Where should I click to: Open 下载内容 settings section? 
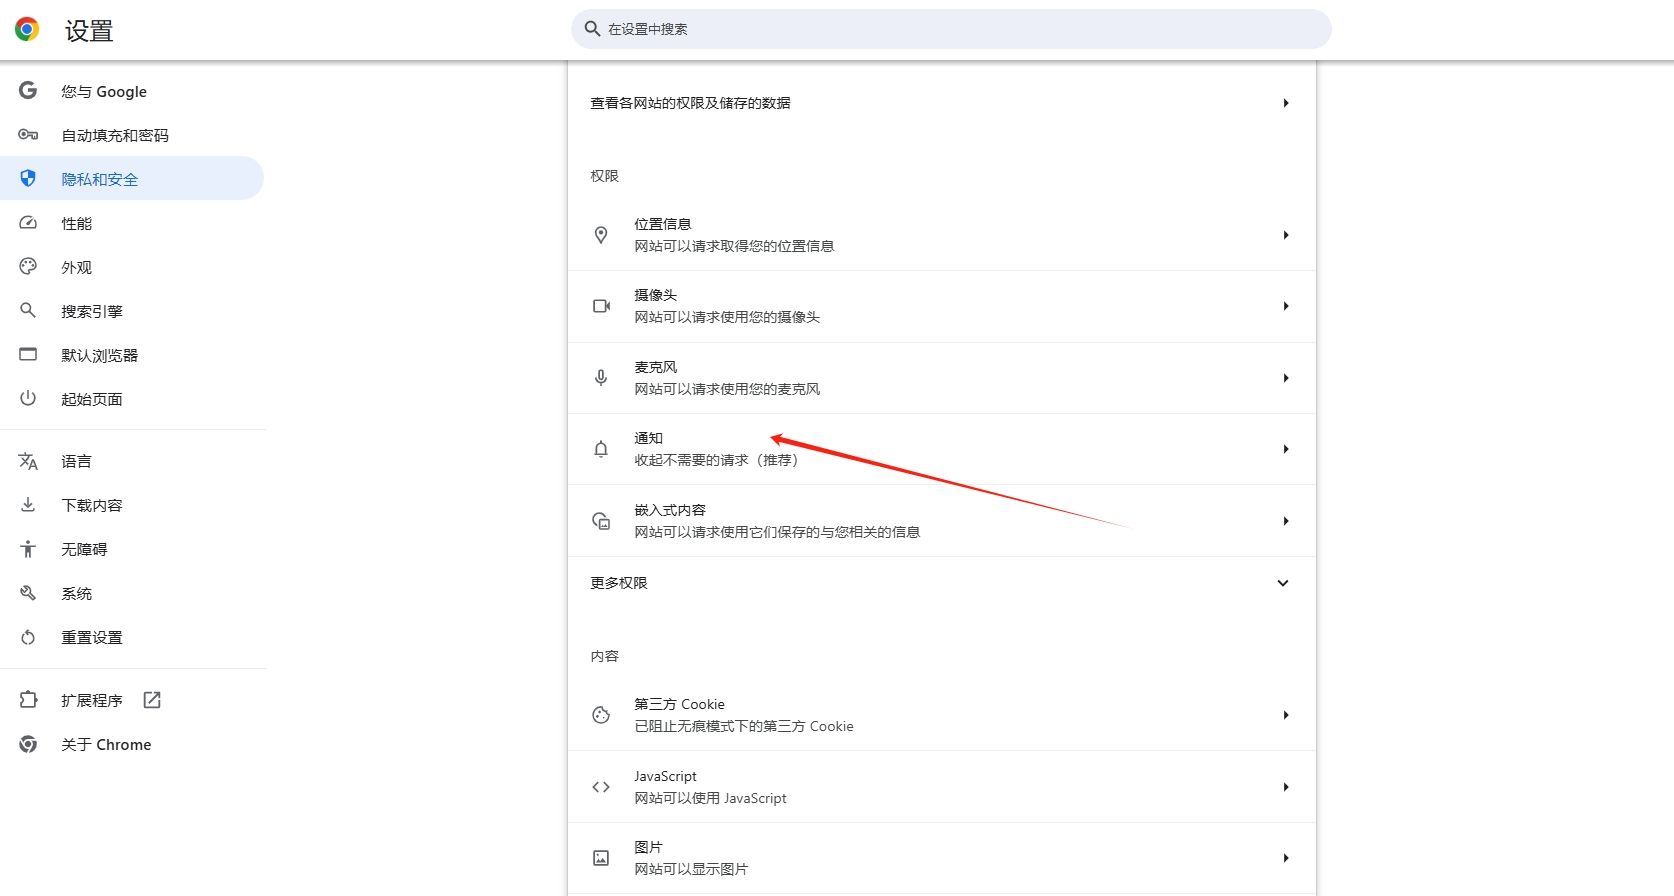(x=132, y=505)
